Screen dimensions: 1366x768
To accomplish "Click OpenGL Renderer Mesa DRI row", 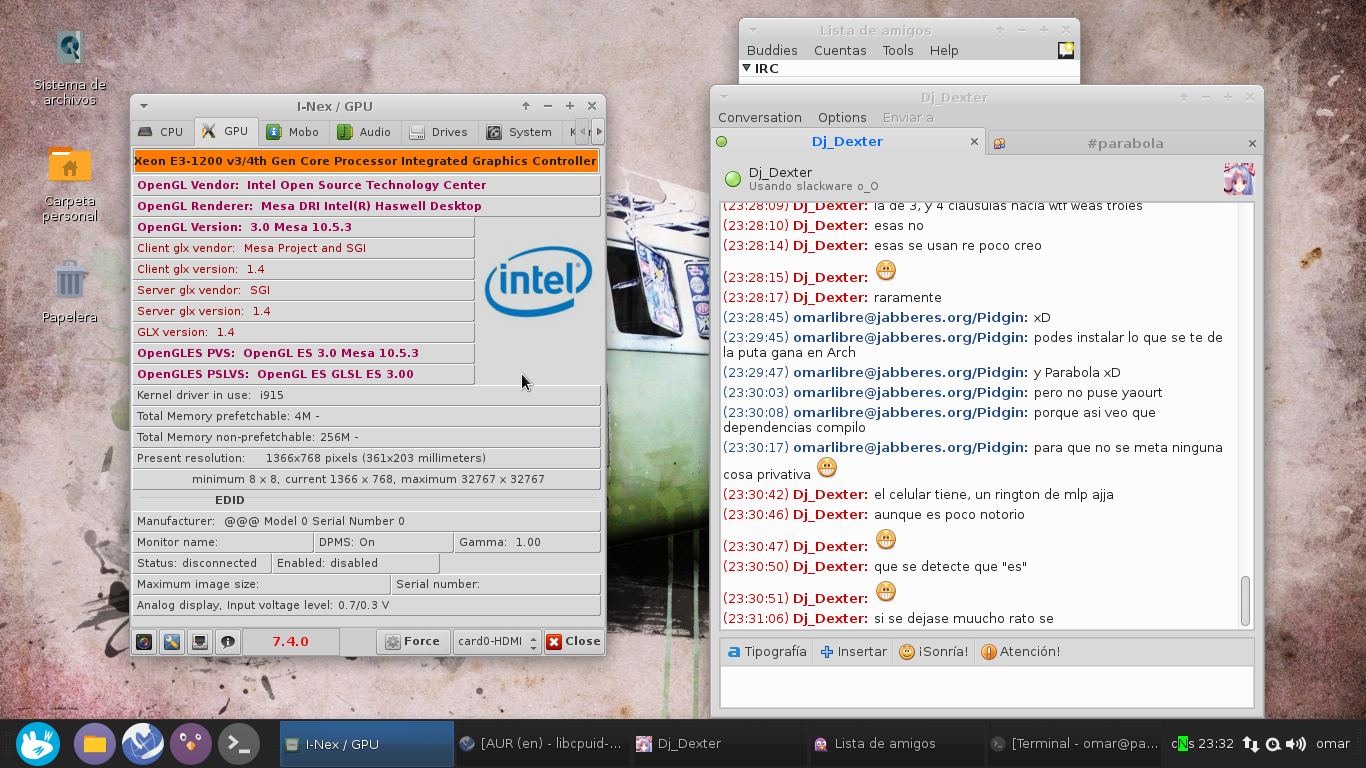I will [x=366, y=206].
